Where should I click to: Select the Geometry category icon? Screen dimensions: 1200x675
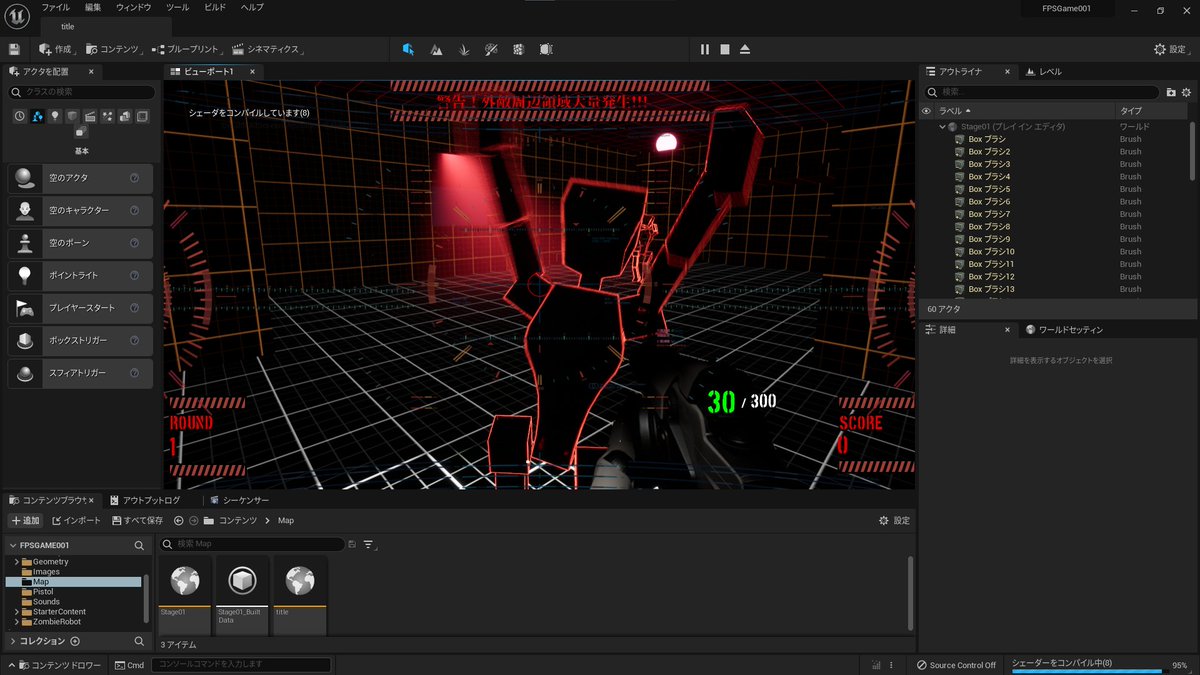tap(125, 117)
